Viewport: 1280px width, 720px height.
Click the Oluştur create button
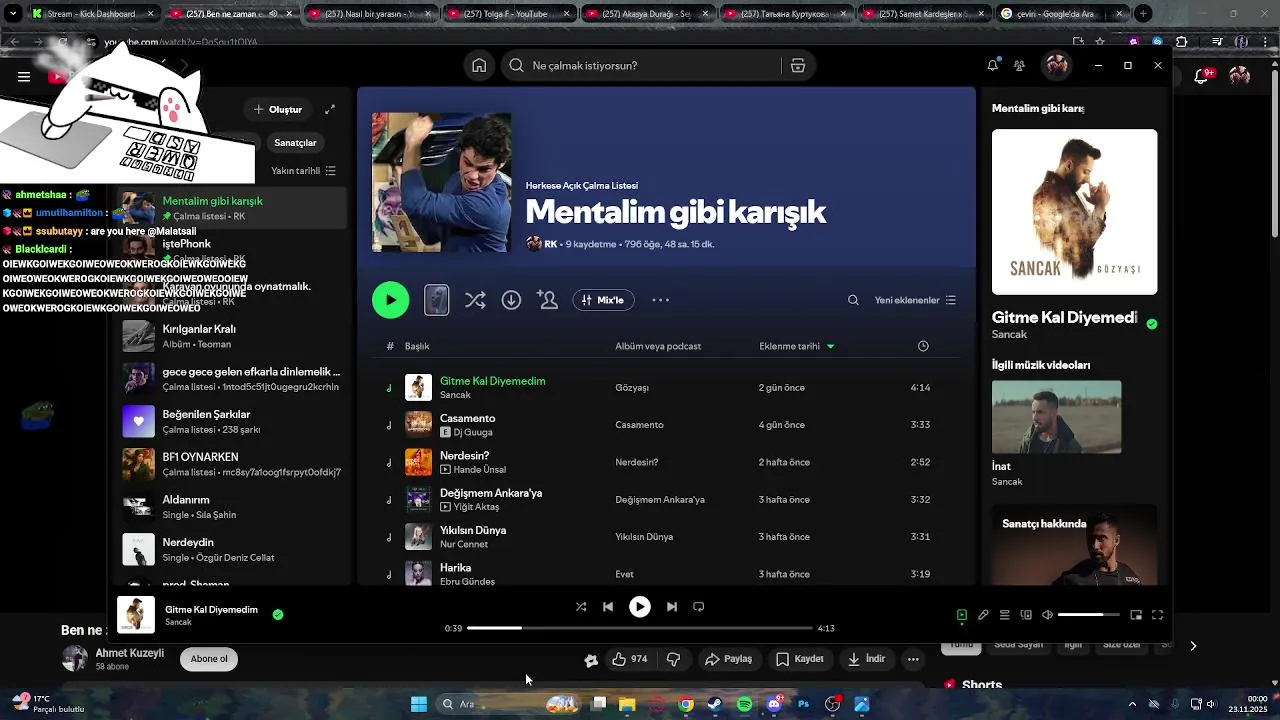click(x=277, y=109)
